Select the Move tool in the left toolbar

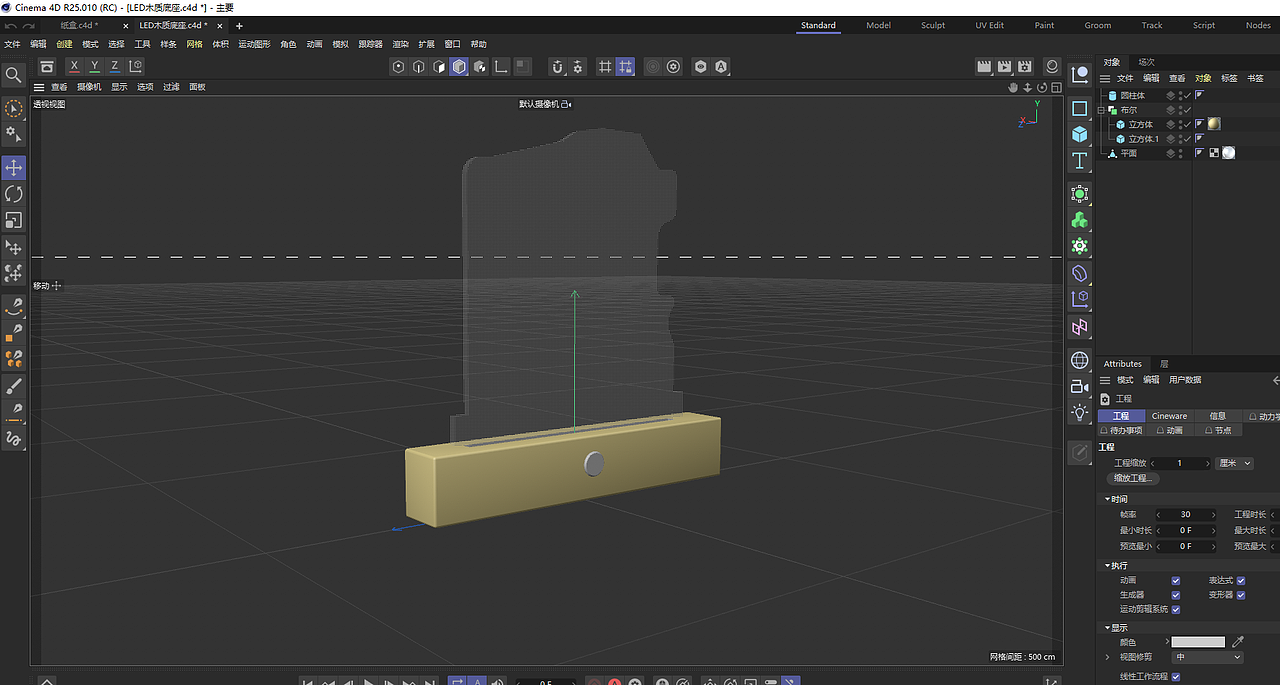[13, 167]
